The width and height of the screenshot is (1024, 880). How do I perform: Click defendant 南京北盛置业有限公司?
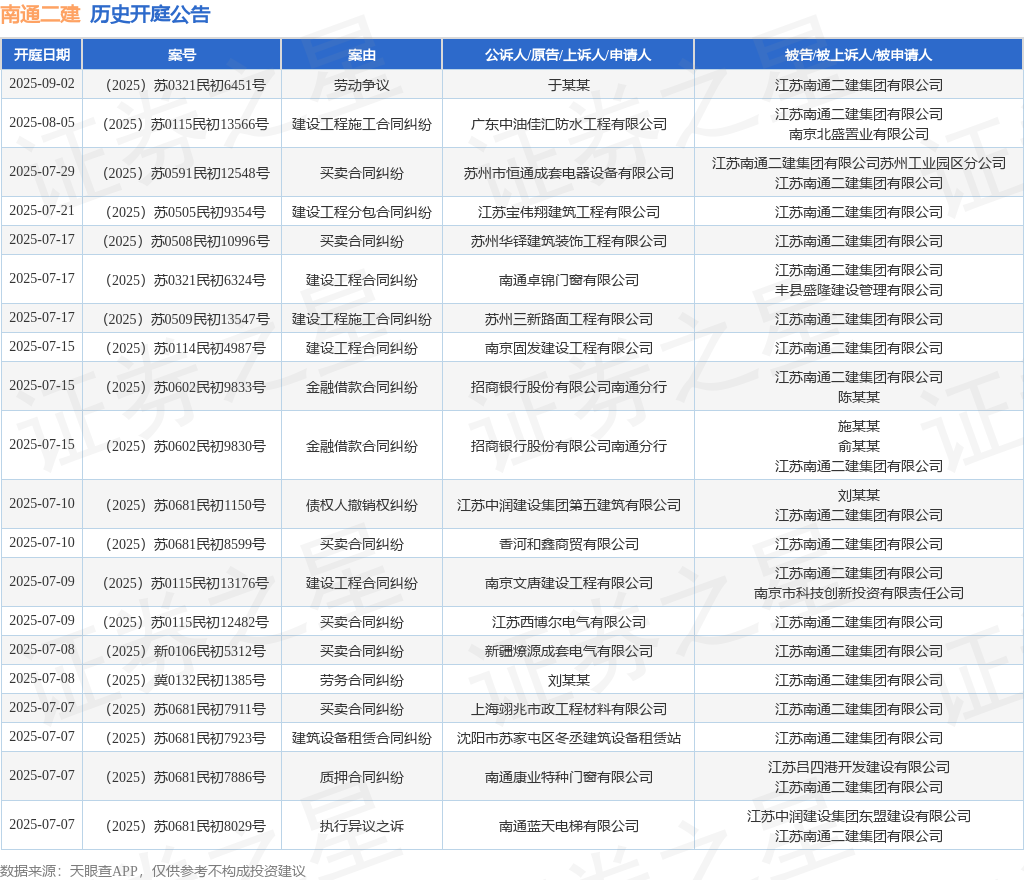[x=859, y=134]
